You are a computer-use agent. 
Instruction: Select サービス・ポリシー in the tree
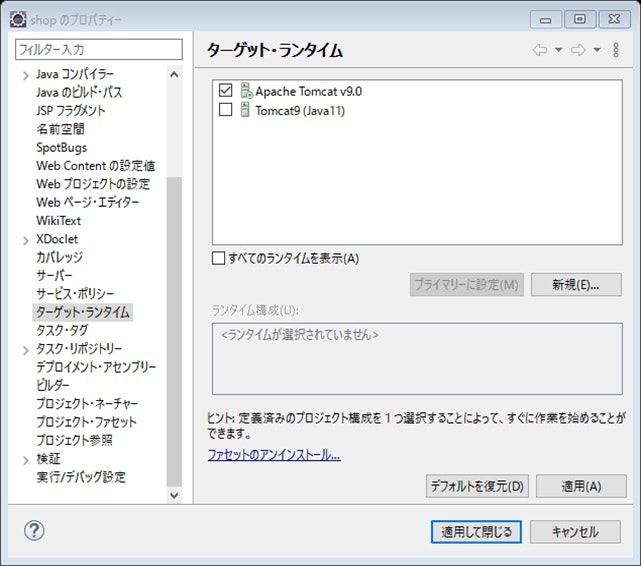75,294
